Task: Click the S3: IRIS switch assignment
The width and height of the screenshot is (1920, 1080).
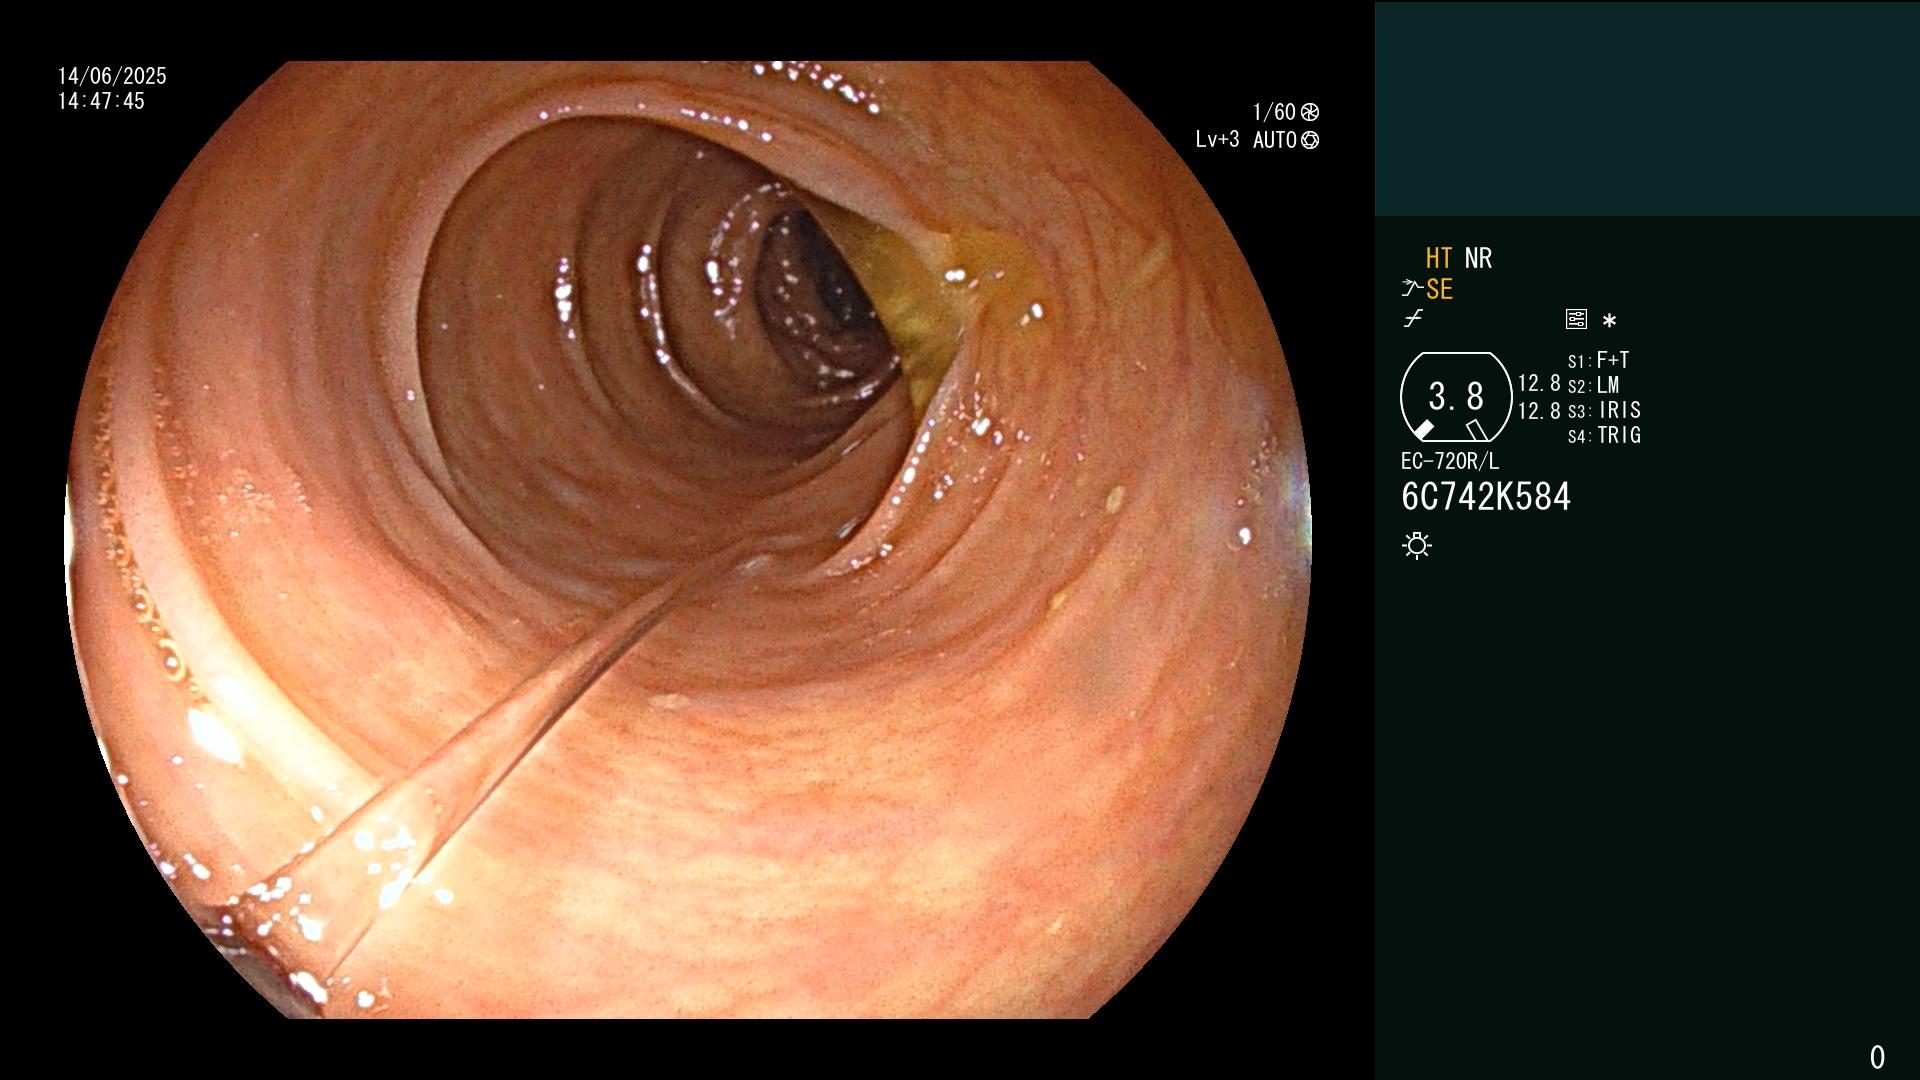Action: [x=1604, y=410]
